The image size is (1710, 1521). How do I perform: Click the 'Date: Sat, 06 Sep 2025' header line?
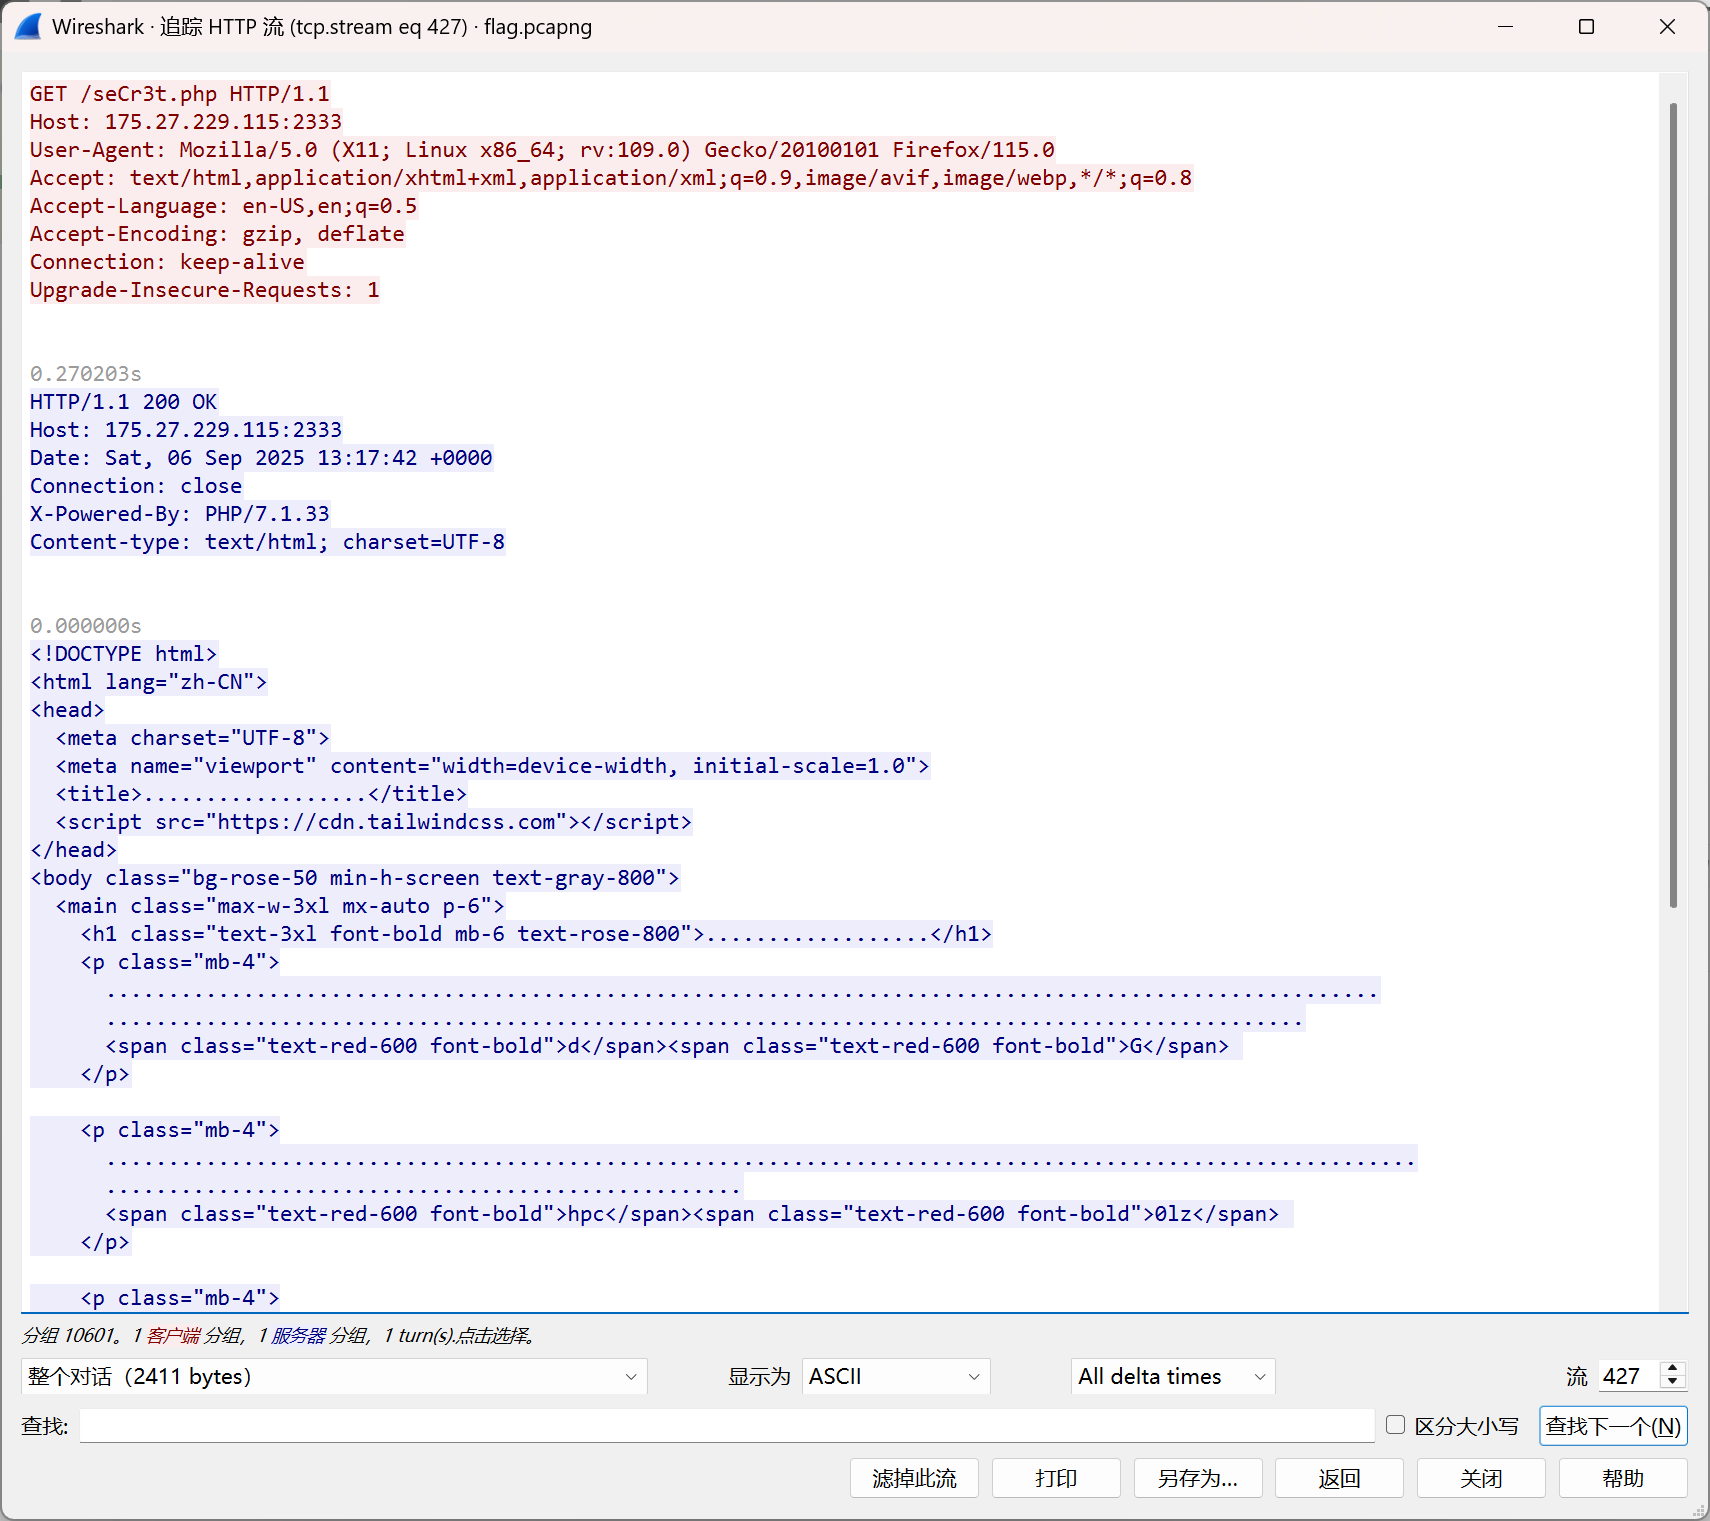pyautogui.click(x=261, y=458)
